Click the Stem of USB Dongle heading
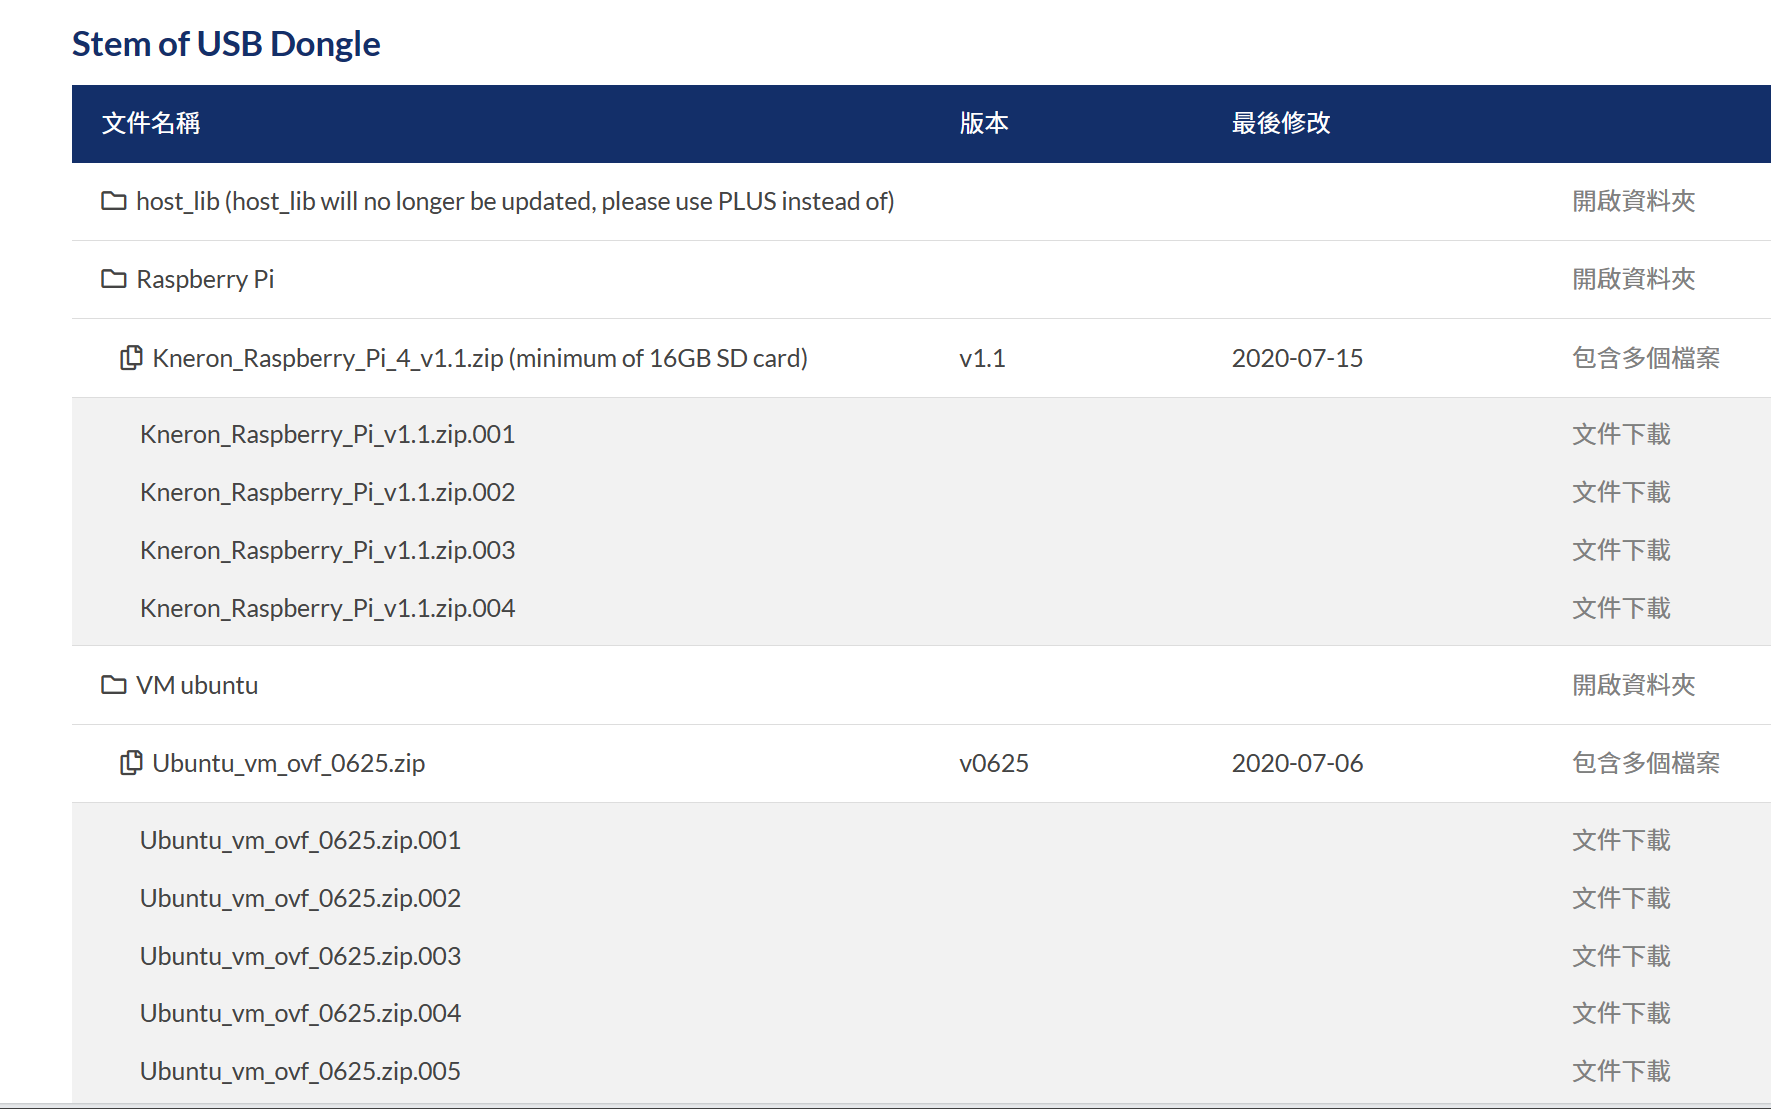 click(x=226, y=44)
